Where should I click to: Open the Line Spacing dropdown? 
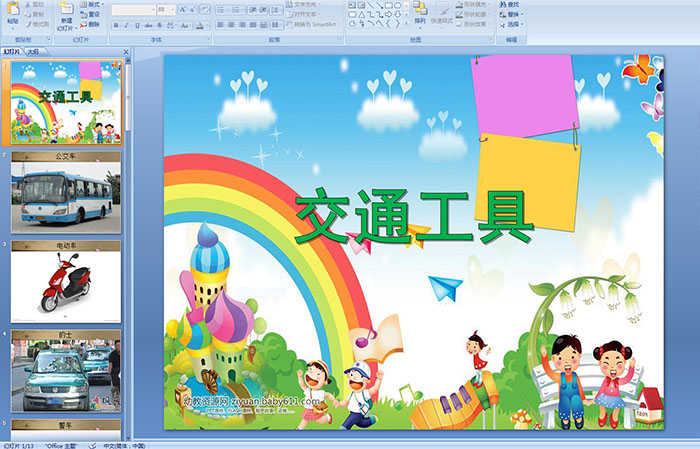276,10
